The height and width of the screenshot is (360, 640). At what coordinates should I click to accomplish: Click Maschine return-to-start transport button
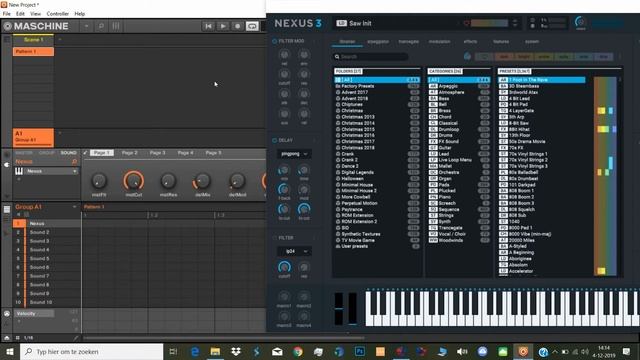coord(208,26)
